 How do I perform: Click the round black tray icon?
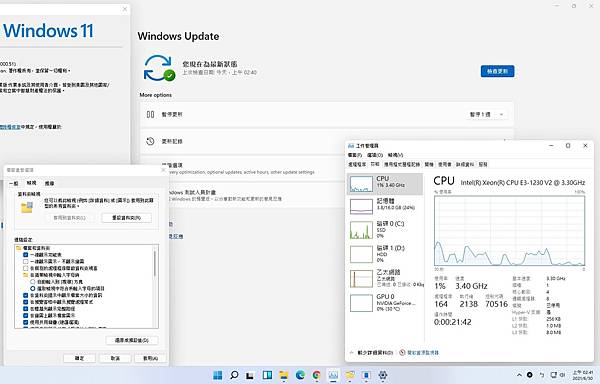[x=530, y=375]
